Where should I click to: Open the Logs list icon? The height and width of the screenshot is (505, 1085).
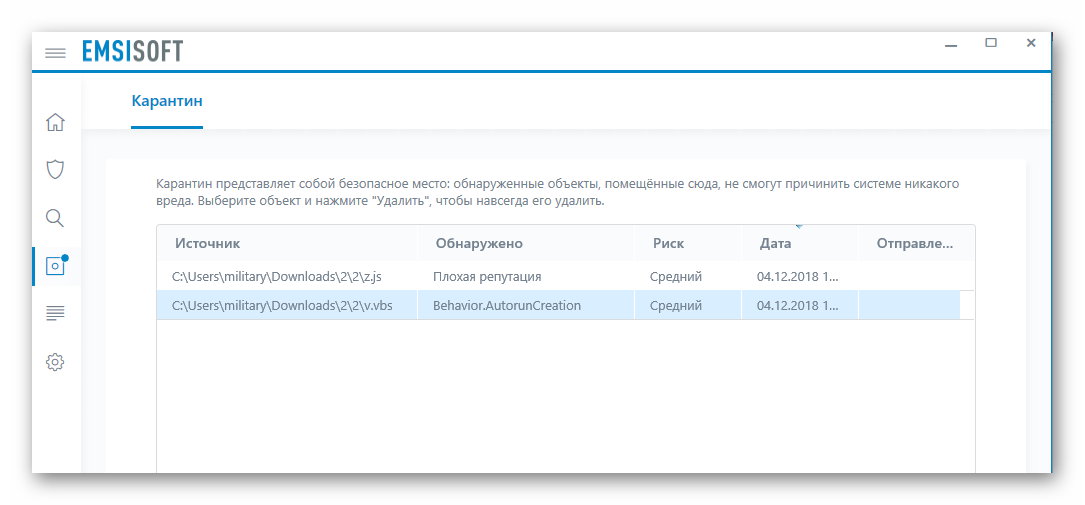point(55,313)
